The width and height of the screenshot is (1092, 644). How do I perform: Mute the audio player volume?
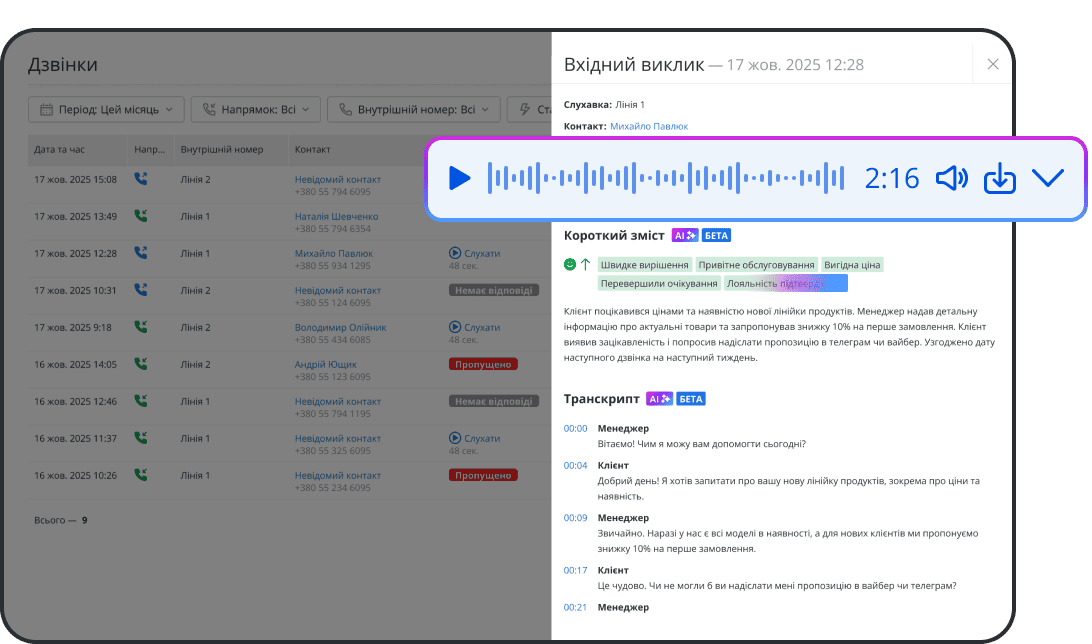(951, 179)
